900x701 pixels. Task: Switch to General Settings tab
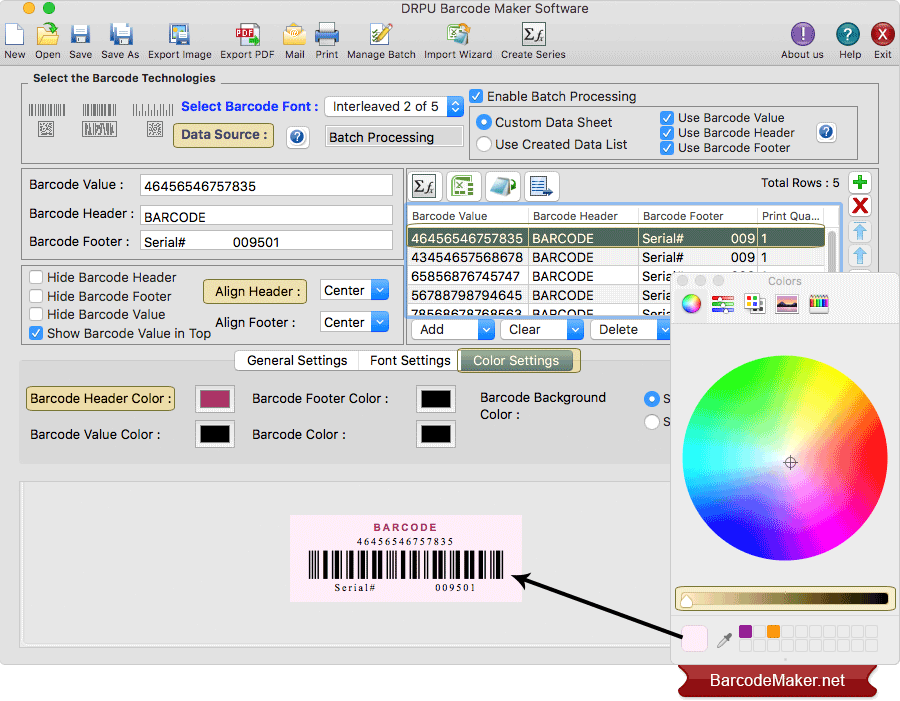(297, 361)
